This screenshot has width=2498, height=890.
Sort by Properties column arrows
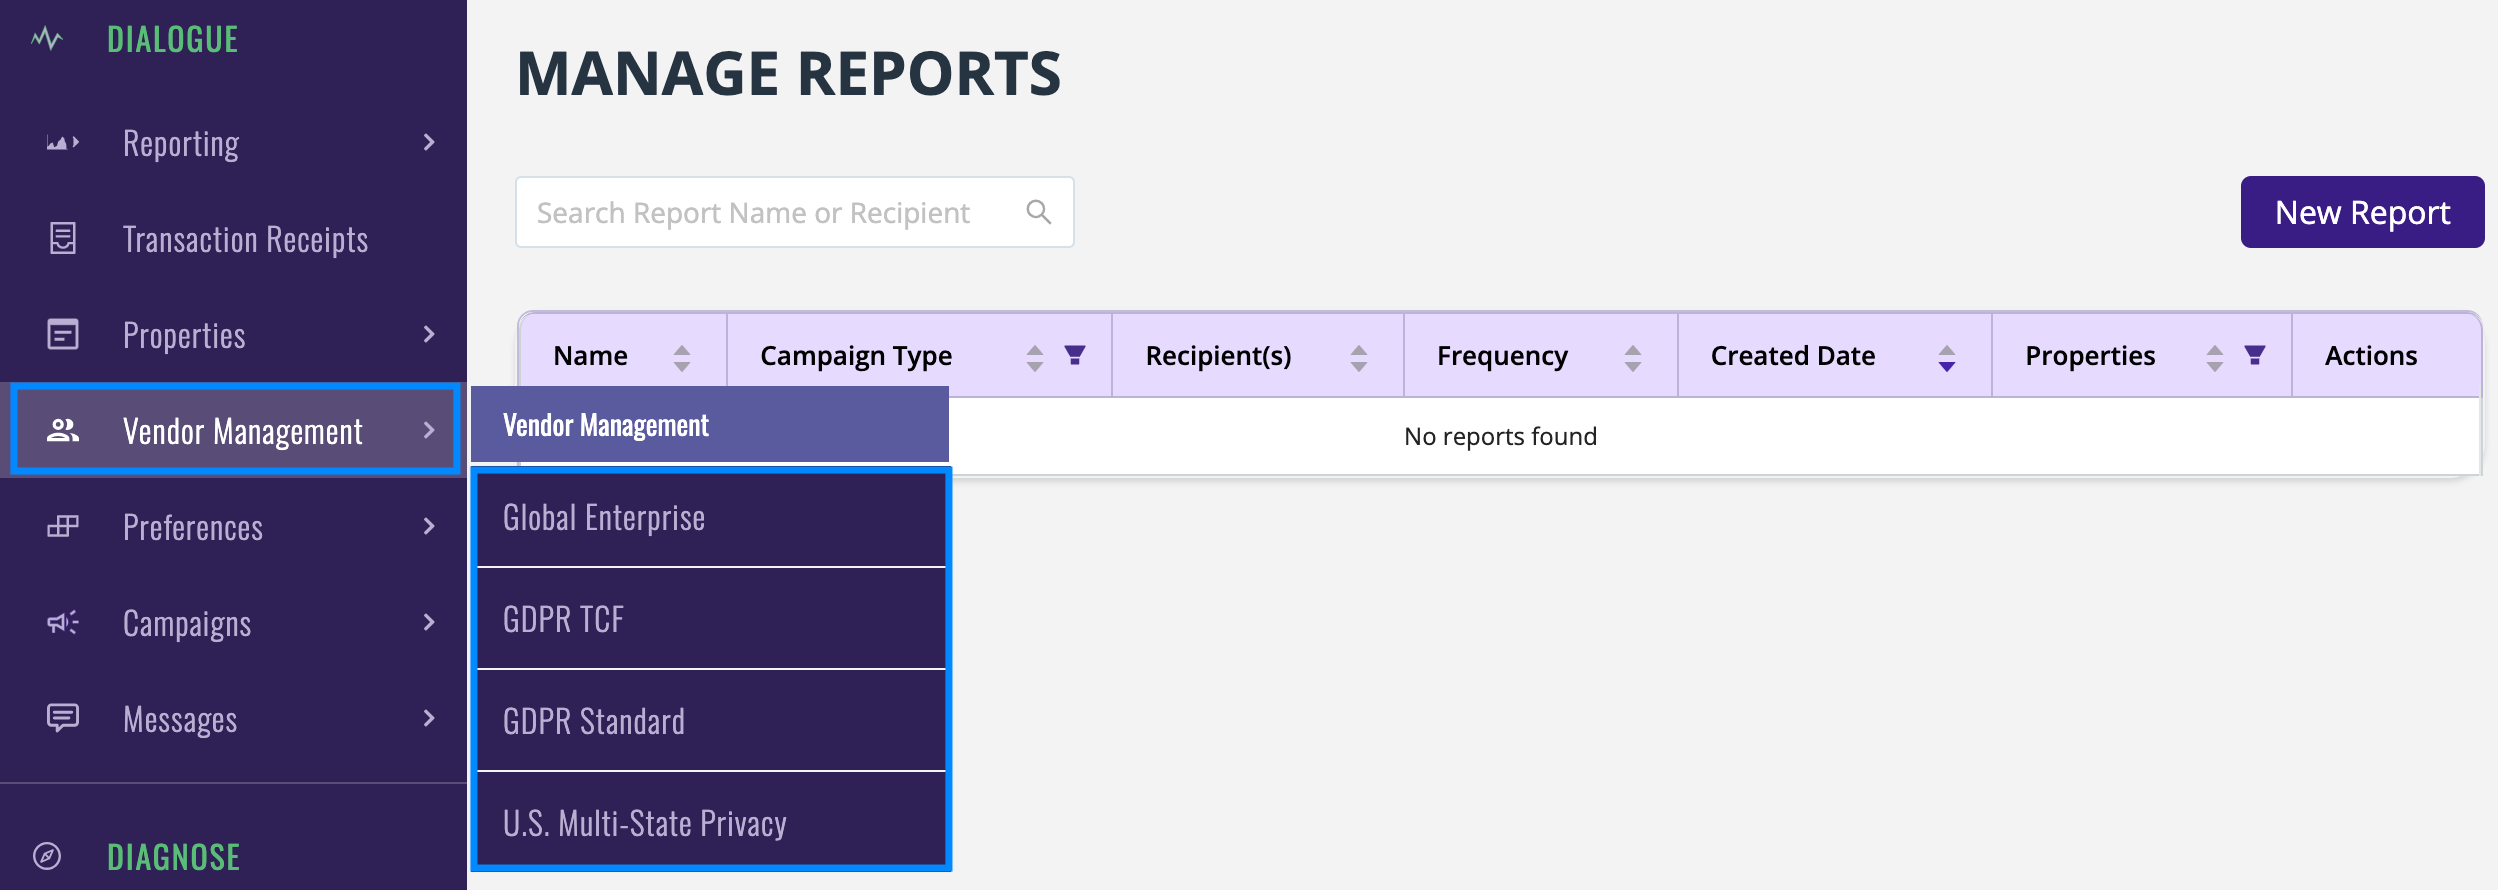point(2215,357)
